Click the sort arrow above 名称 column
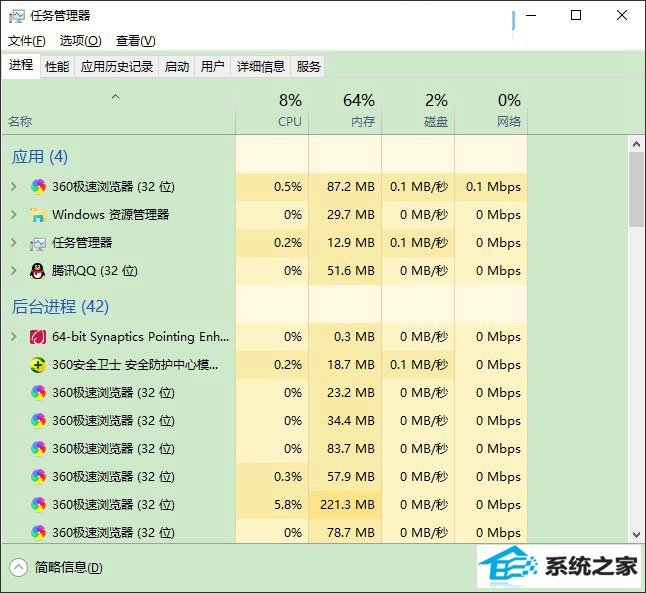Screen dimensions: 646x593 coord(116,97)
